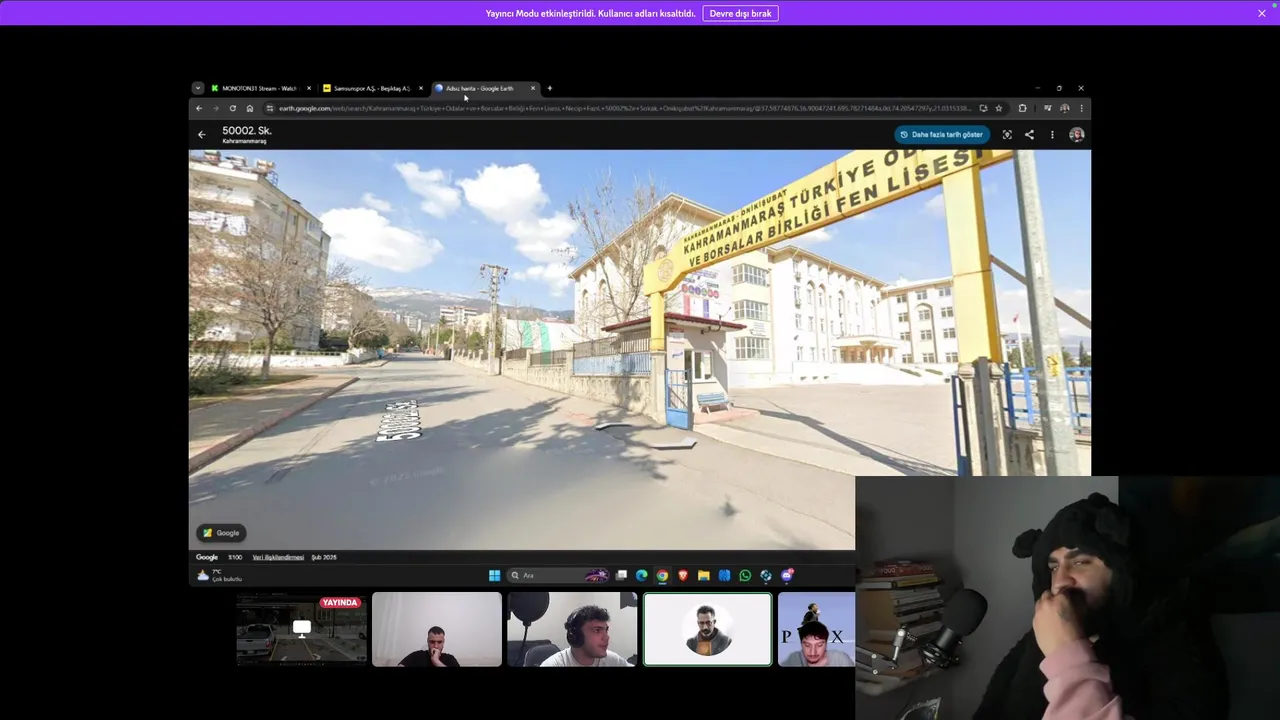Viewport: 1280px width, 720px height.
Task: Launch Microsoft Edge from the taskbar
Action: pyautogui.click(x=642, y=575)
